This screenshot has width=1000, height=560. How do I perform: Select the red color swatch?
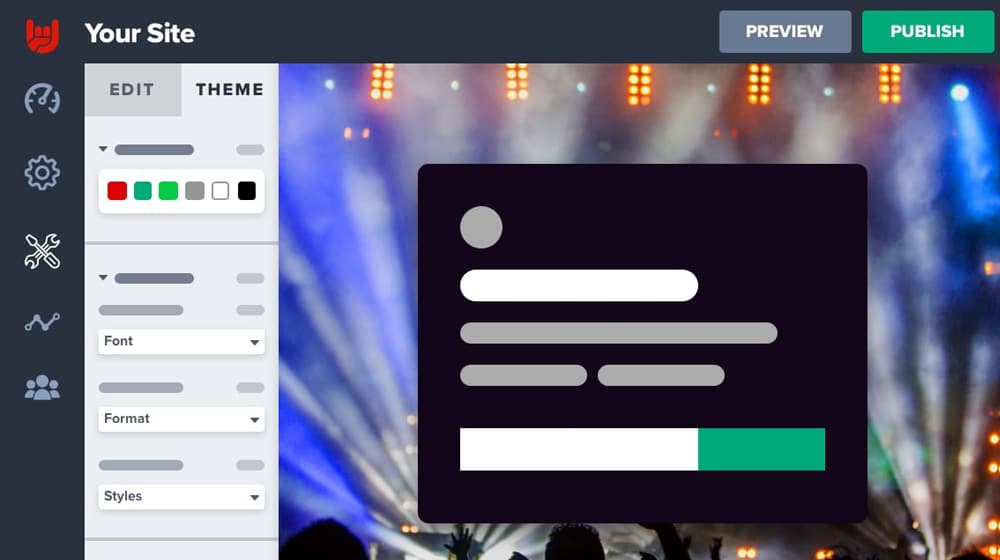[117, 191]
